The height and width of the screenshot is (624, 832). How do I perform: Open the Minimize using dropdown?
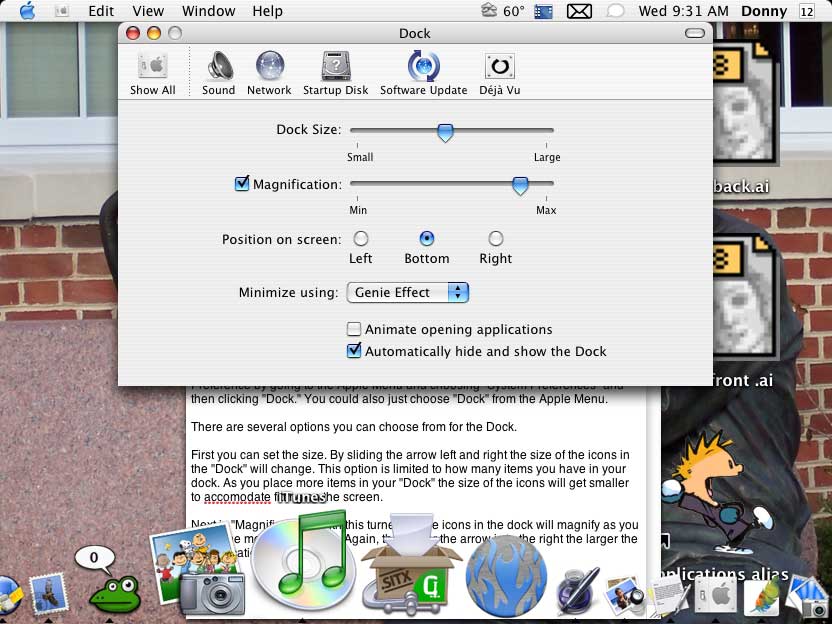click(408, 292)
